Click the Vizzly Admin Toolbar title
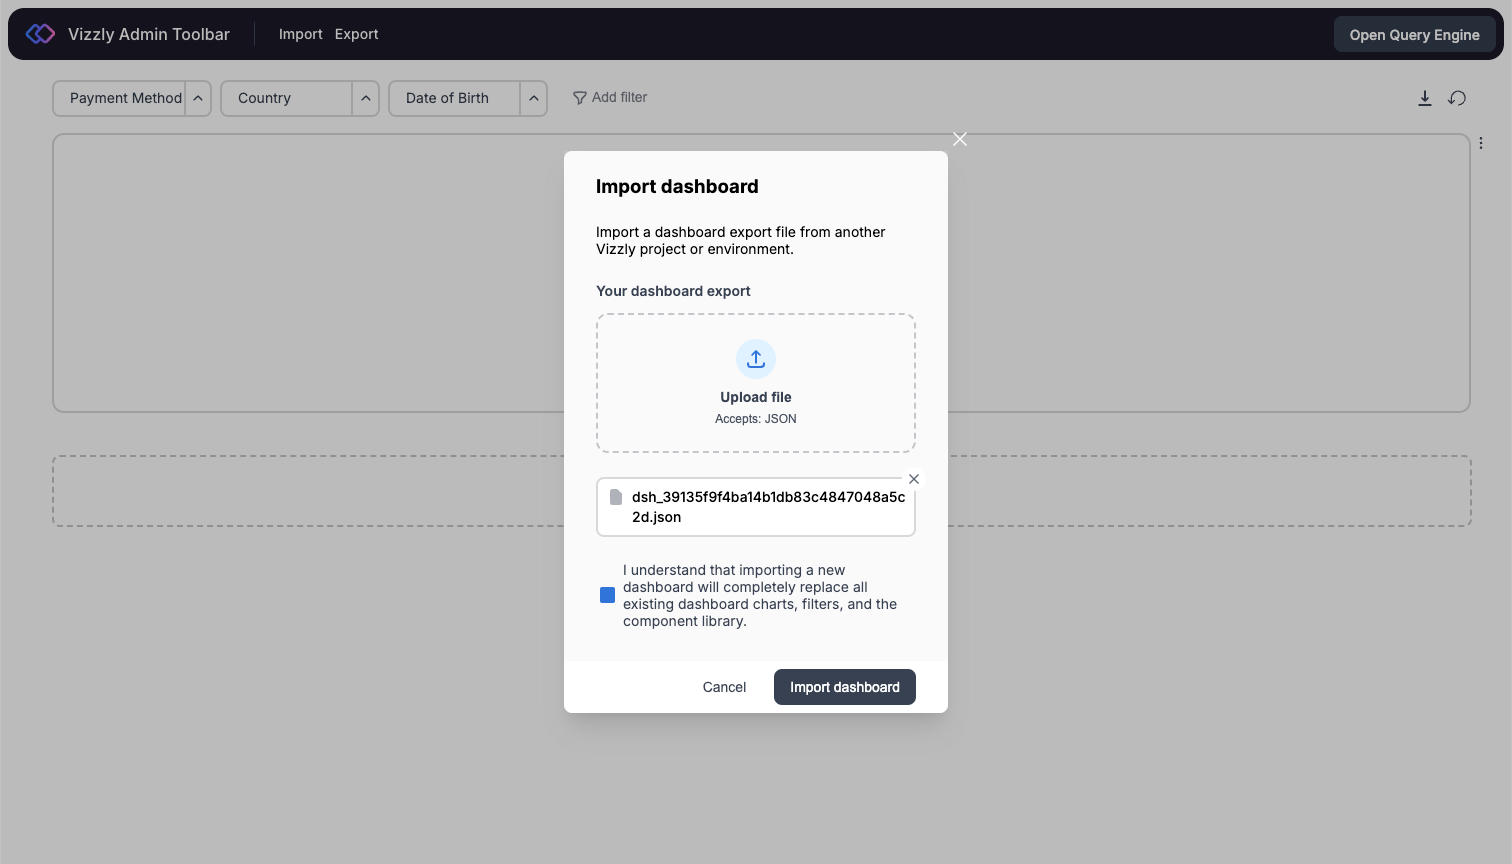1512x864 pixels. (x=149, y=34)
